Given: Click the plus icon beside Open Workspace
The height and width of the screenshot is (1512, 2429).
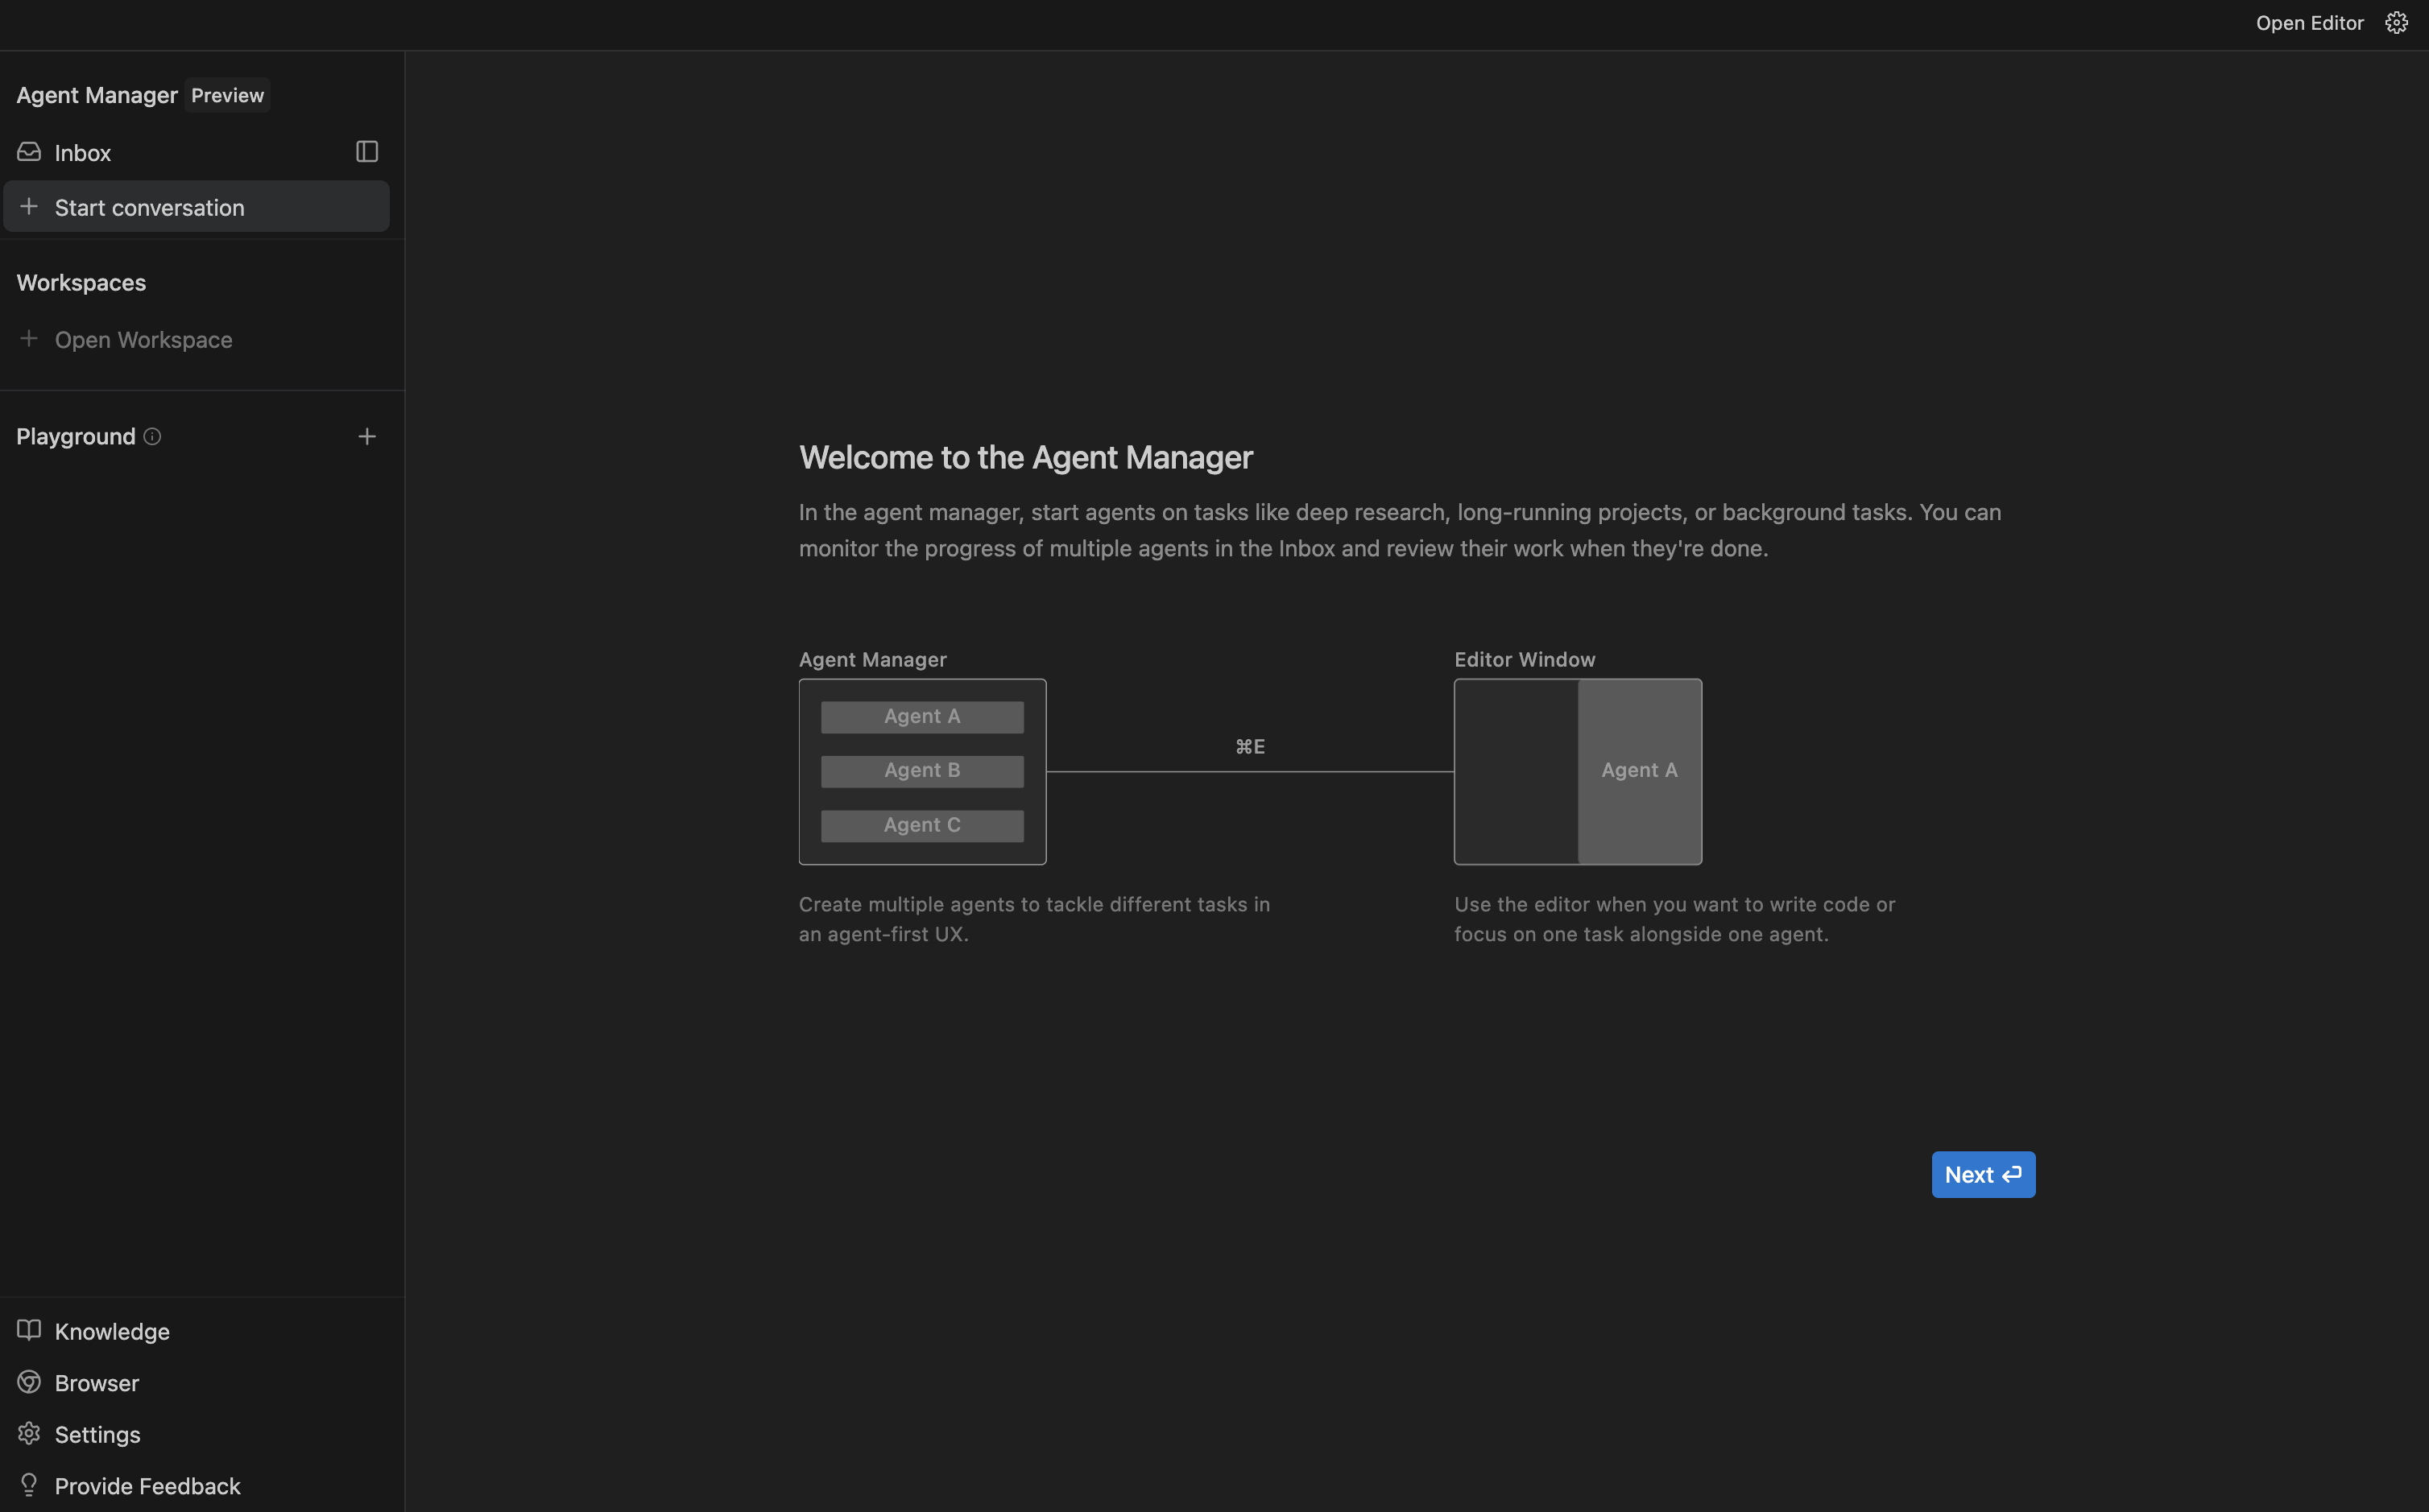Looking at the screenshot, I should [x=29, y=339].
